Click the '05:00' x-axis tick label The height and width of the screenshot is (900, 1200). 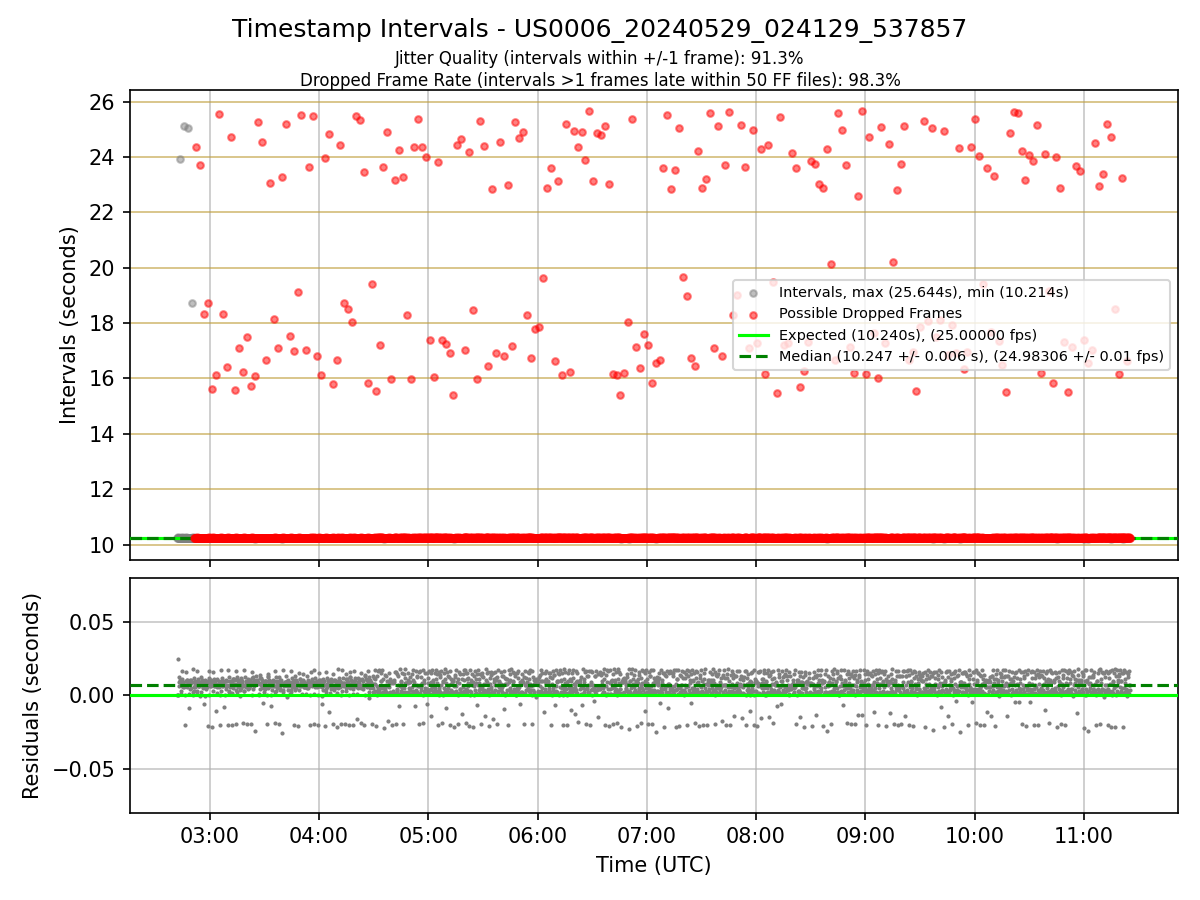point(428,834)
